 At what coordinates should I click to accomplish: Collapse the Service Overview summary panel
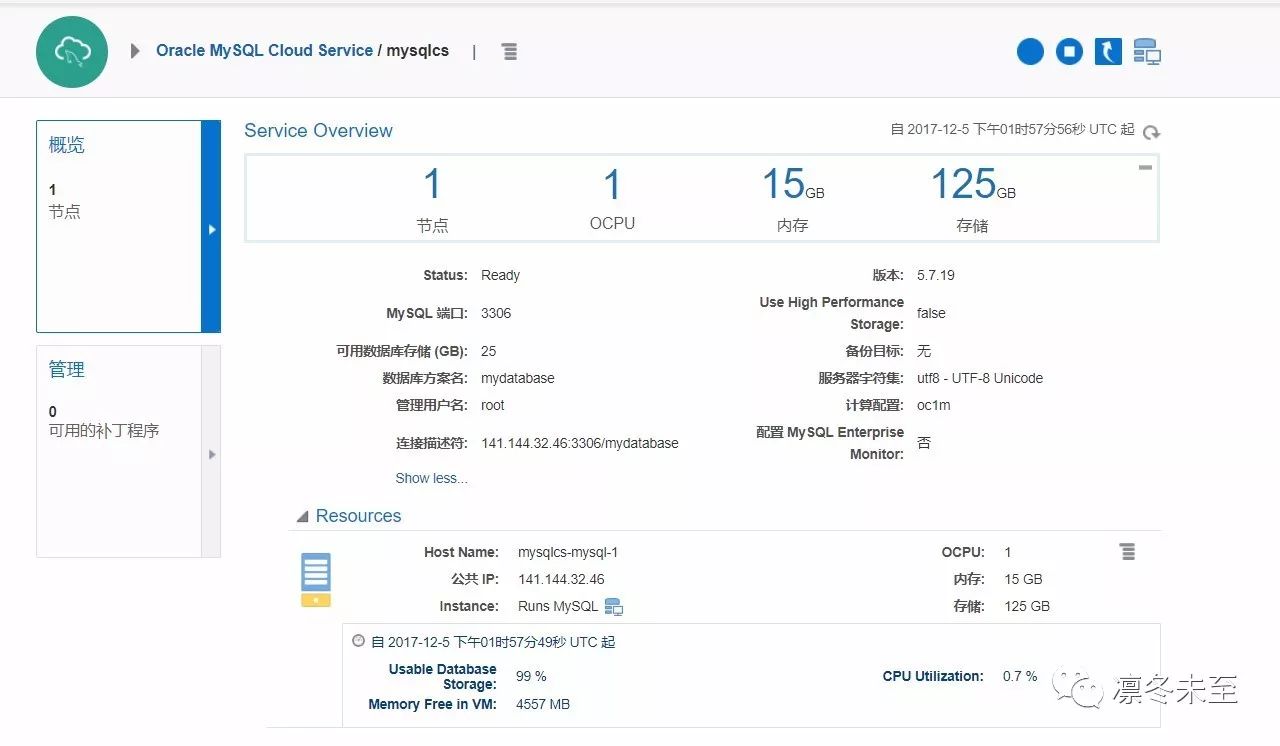click(1145, 167)
